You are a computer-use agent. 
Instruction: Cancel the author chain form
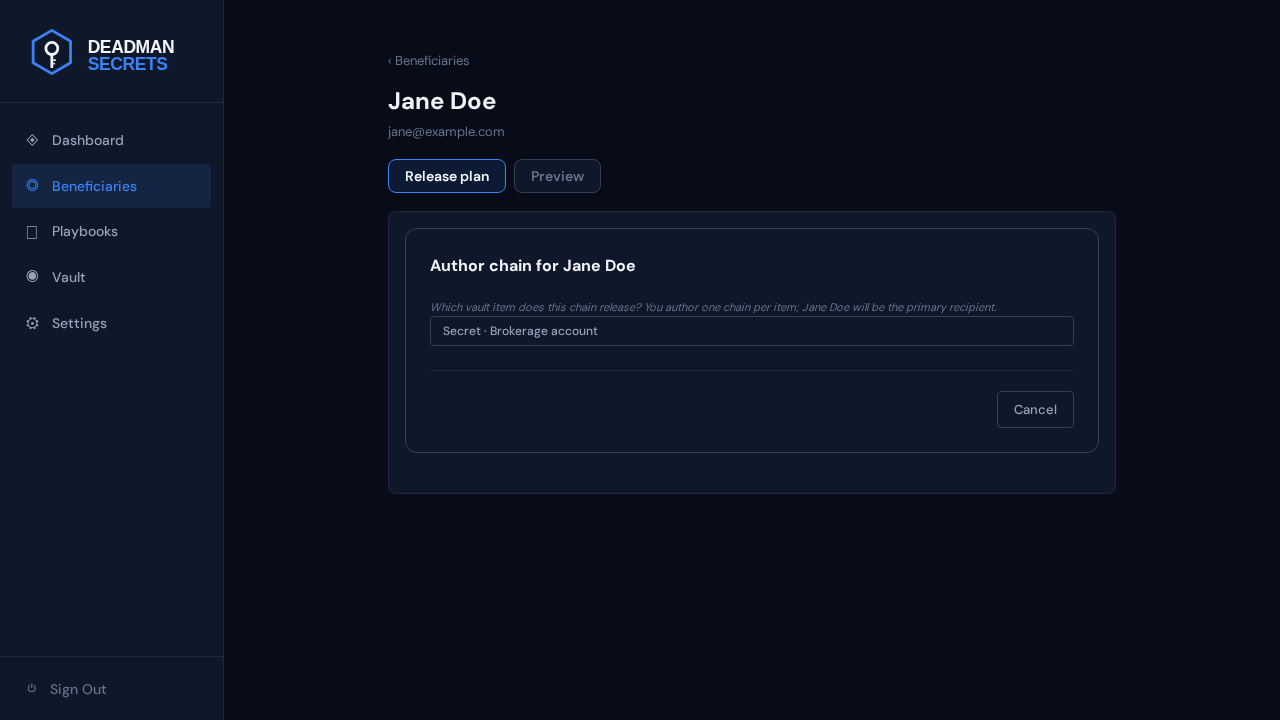[1035, 409]
